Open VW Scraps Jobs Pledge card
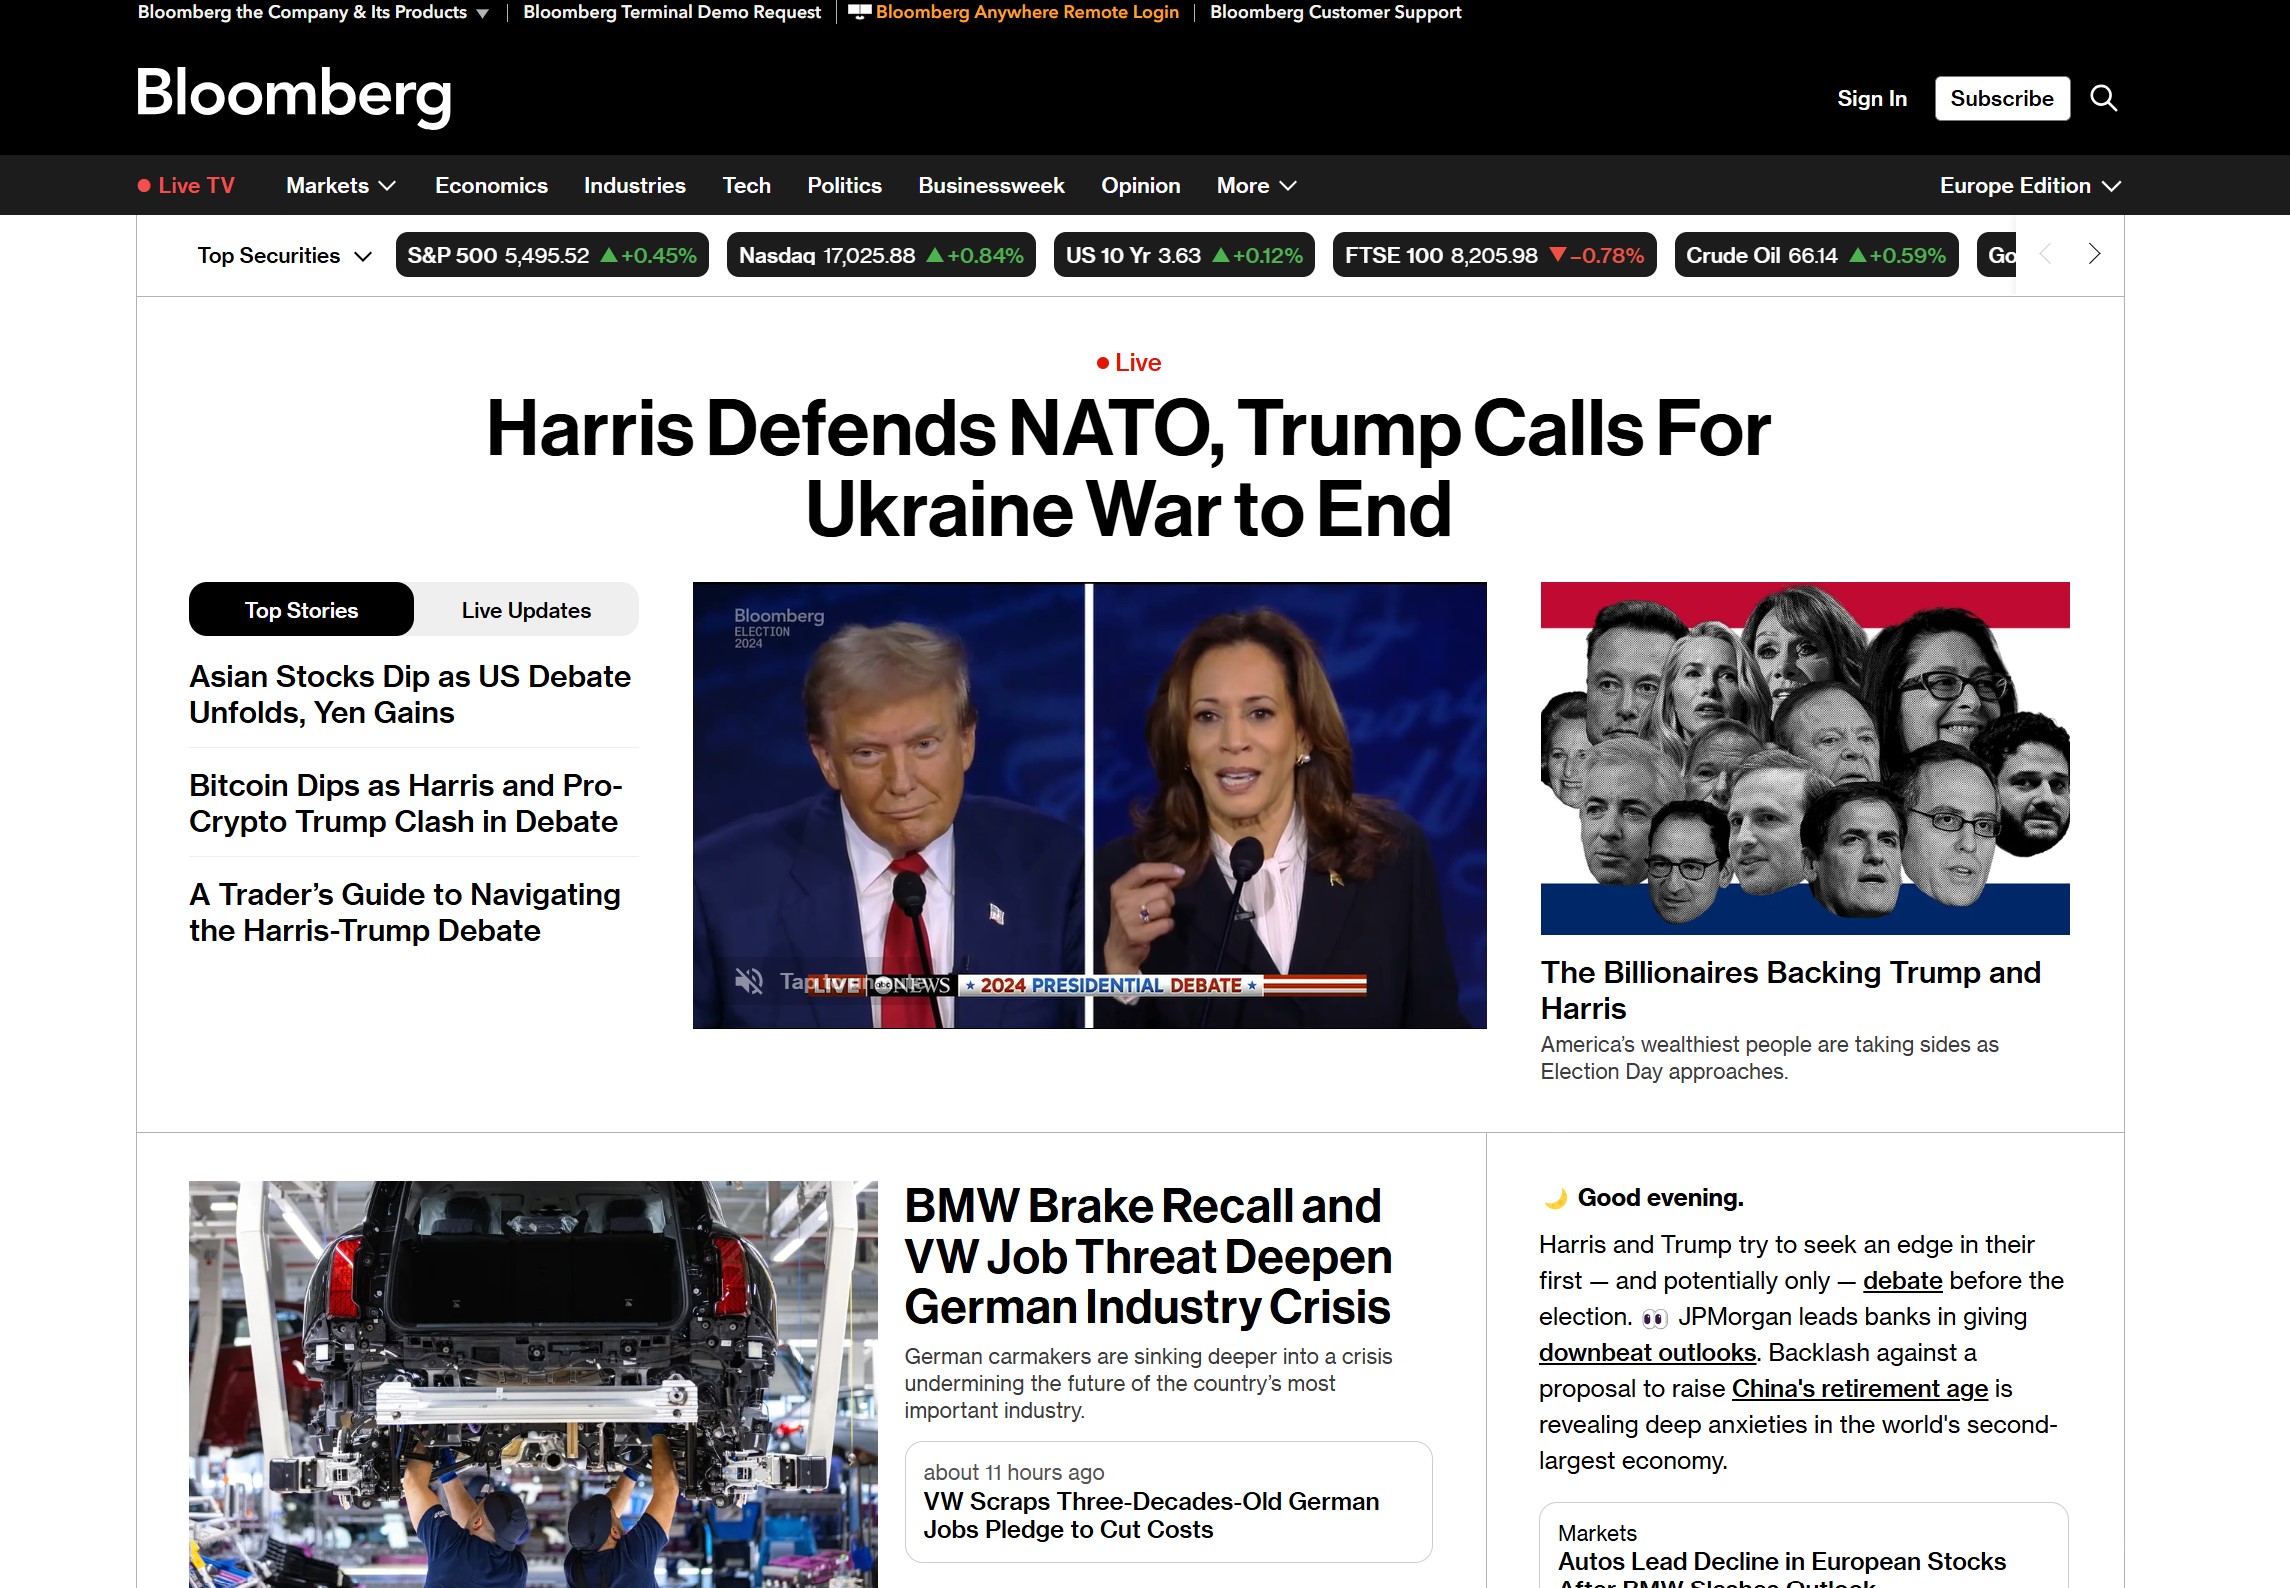The image size is (2290, 1588). point(1168,1501)
